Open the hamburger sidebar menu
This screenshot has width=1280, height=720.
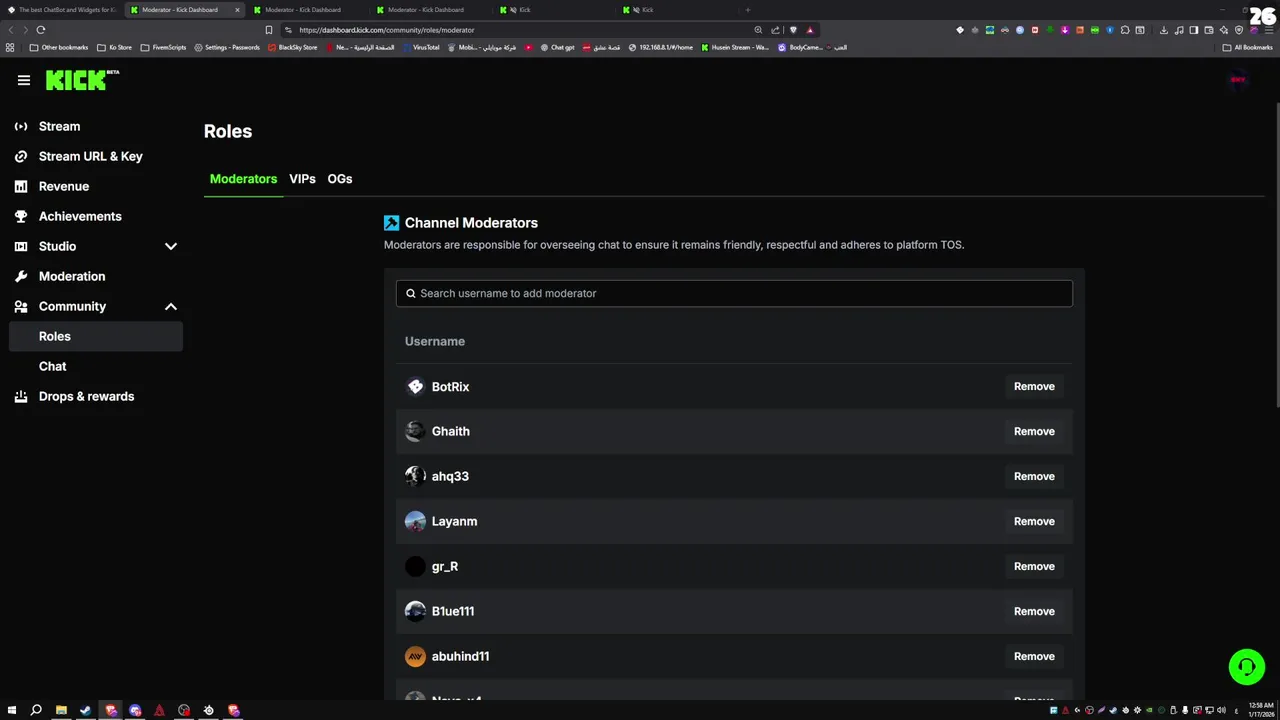coord(24,80)
